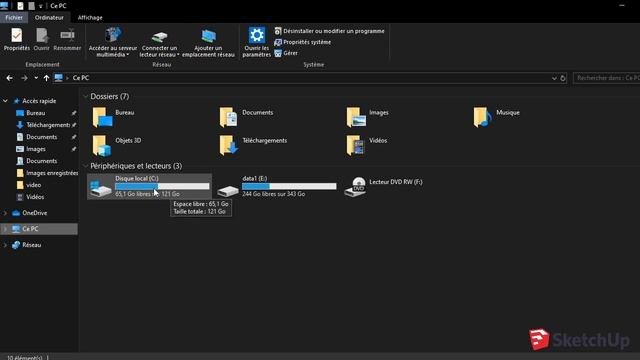Screen dimensions: 640x360
Task: Click Ce PC in the address bar
Action: point(81,78)
